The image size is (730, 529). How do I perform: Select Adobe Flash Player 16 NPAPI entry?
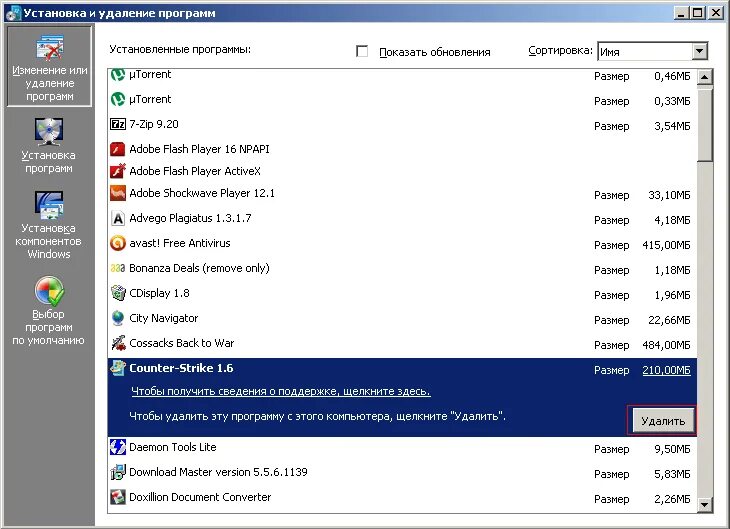[199, 149]
